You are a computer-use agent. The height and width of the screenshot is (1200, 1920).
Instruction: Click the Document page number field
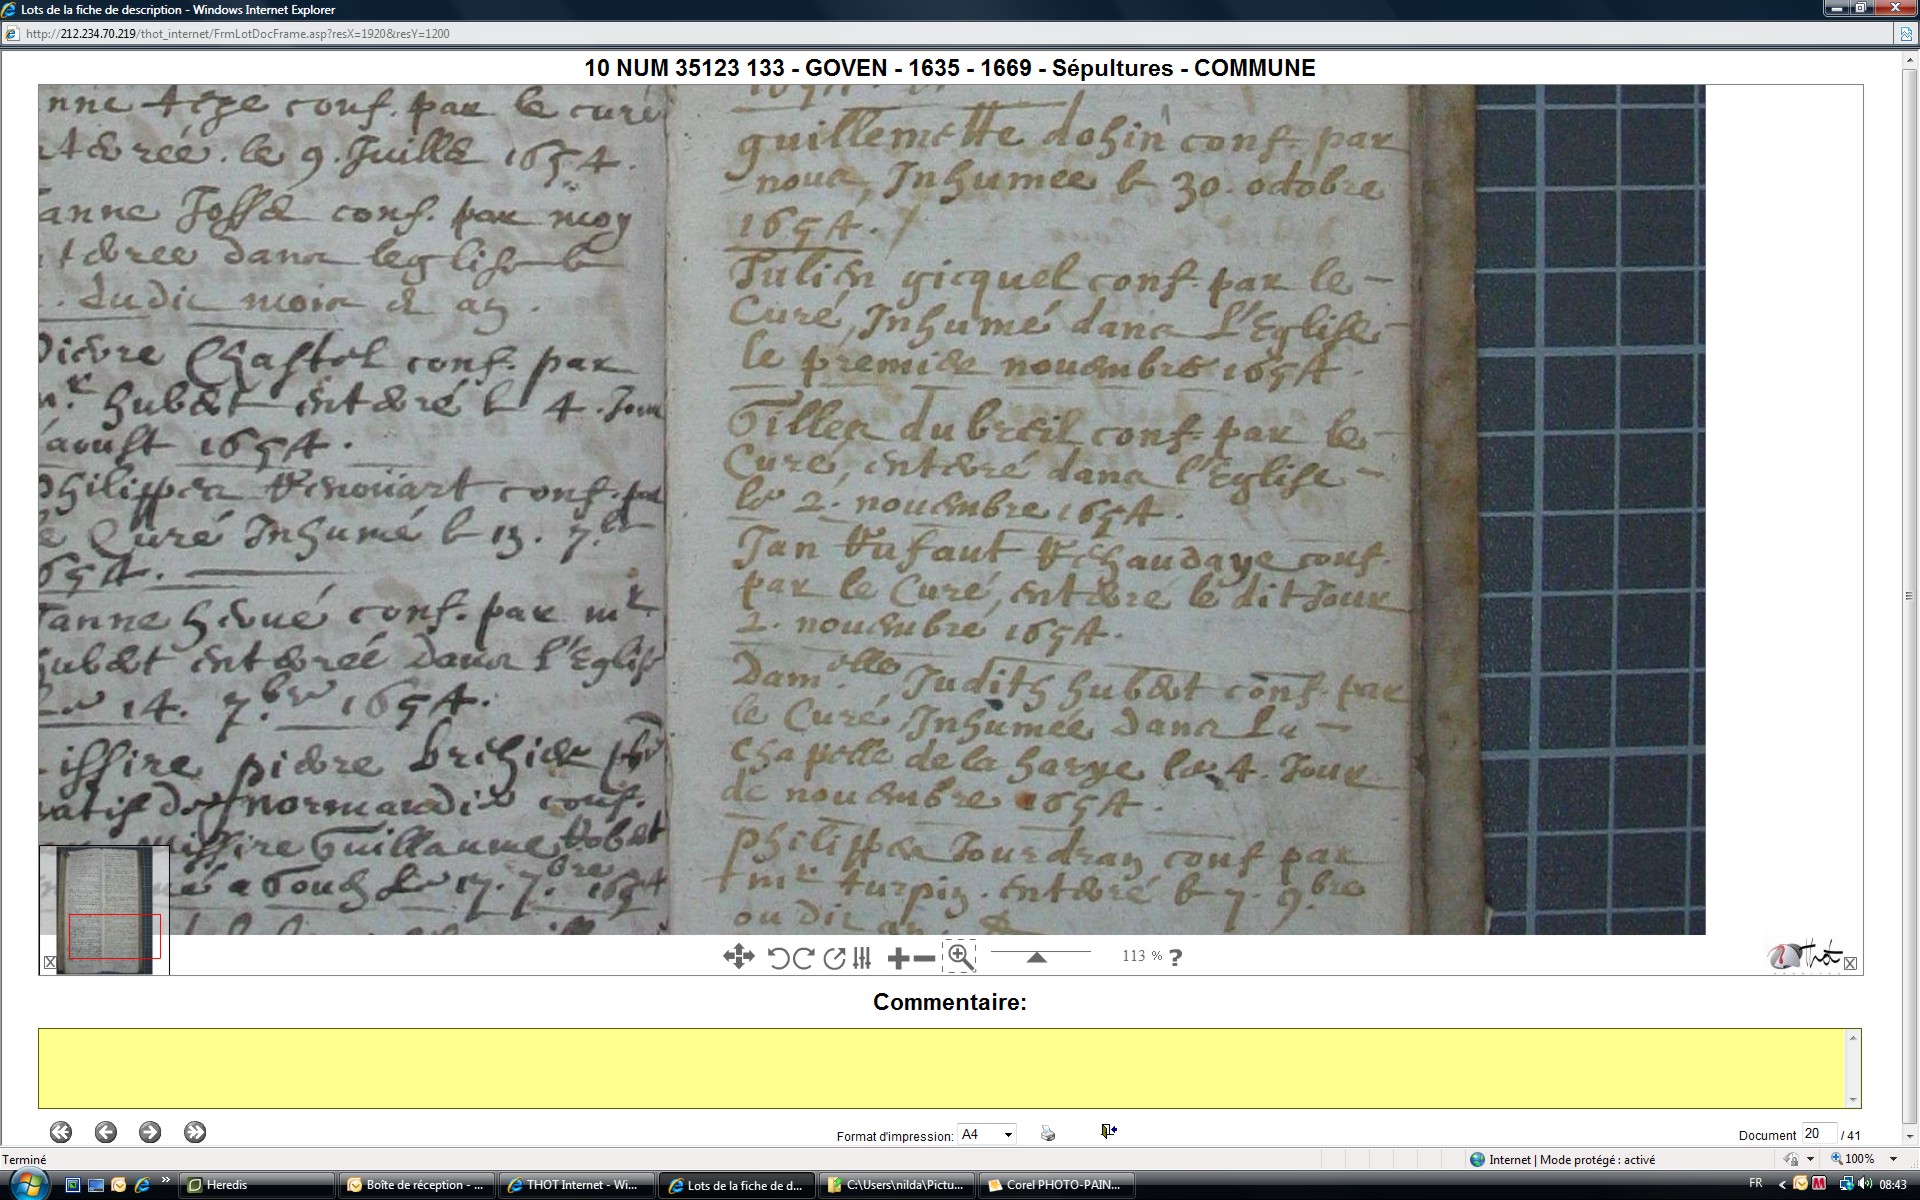coord(1817,1133)
